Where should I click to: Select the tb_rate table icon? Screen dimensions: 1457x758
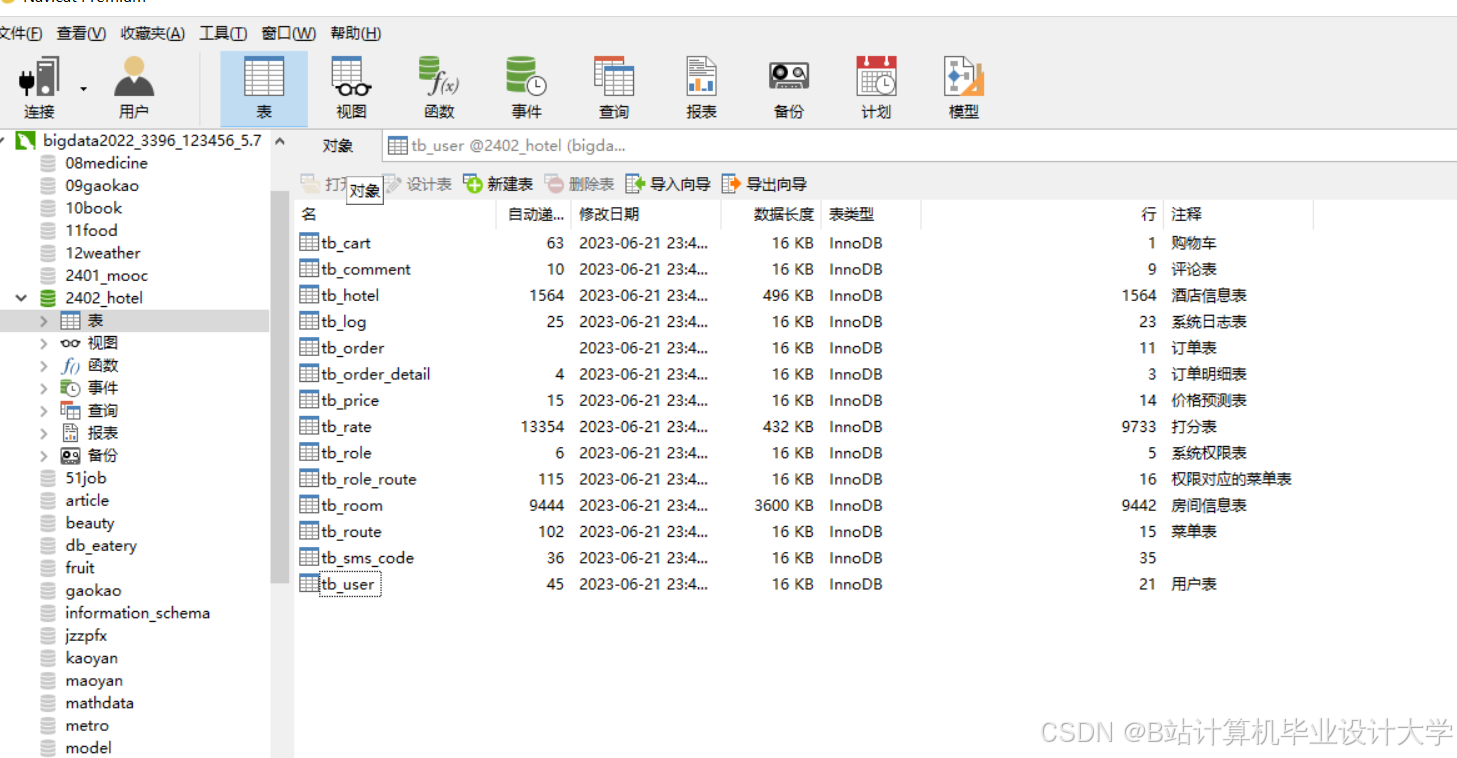coord(310,426)
